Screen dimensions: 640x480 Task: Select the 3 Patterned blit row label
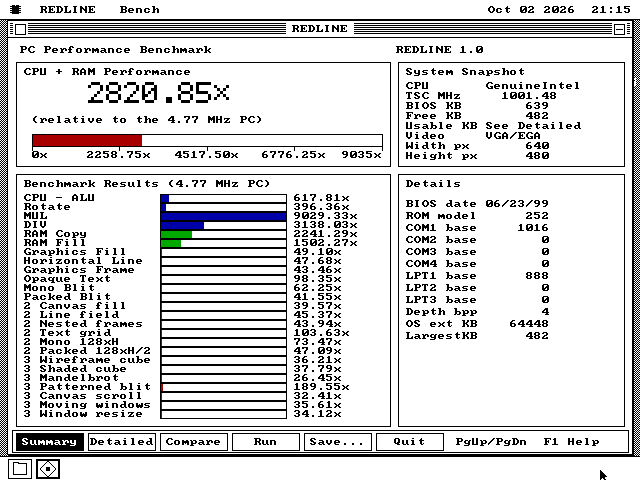[87, 387]
